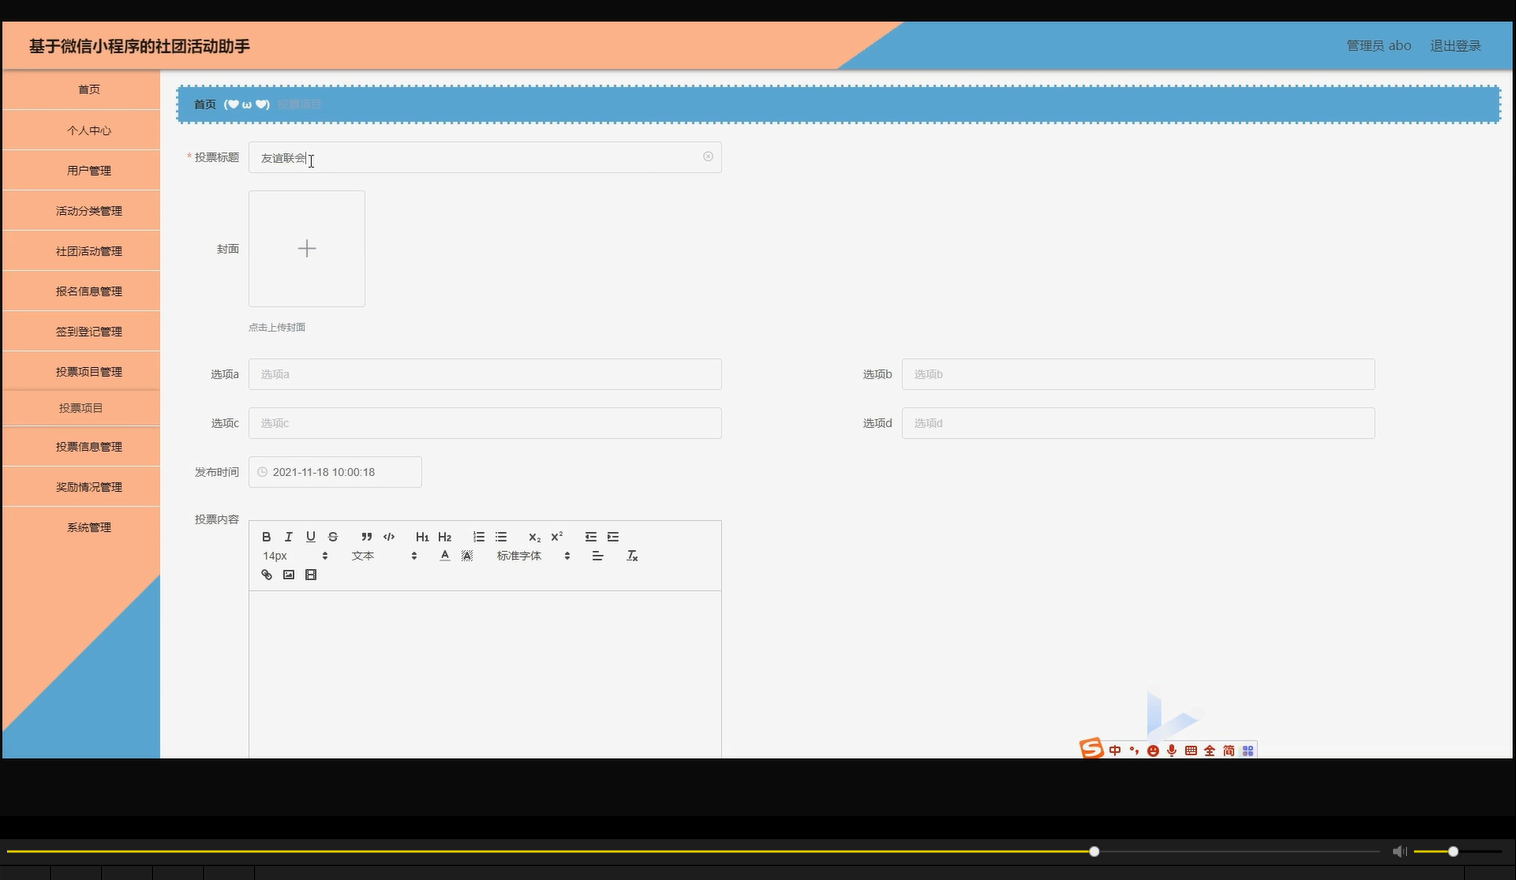Open 签到登记管理 in sidebar
The image size is (1516, 880).
pyautogui.click(x=81, y=331)
